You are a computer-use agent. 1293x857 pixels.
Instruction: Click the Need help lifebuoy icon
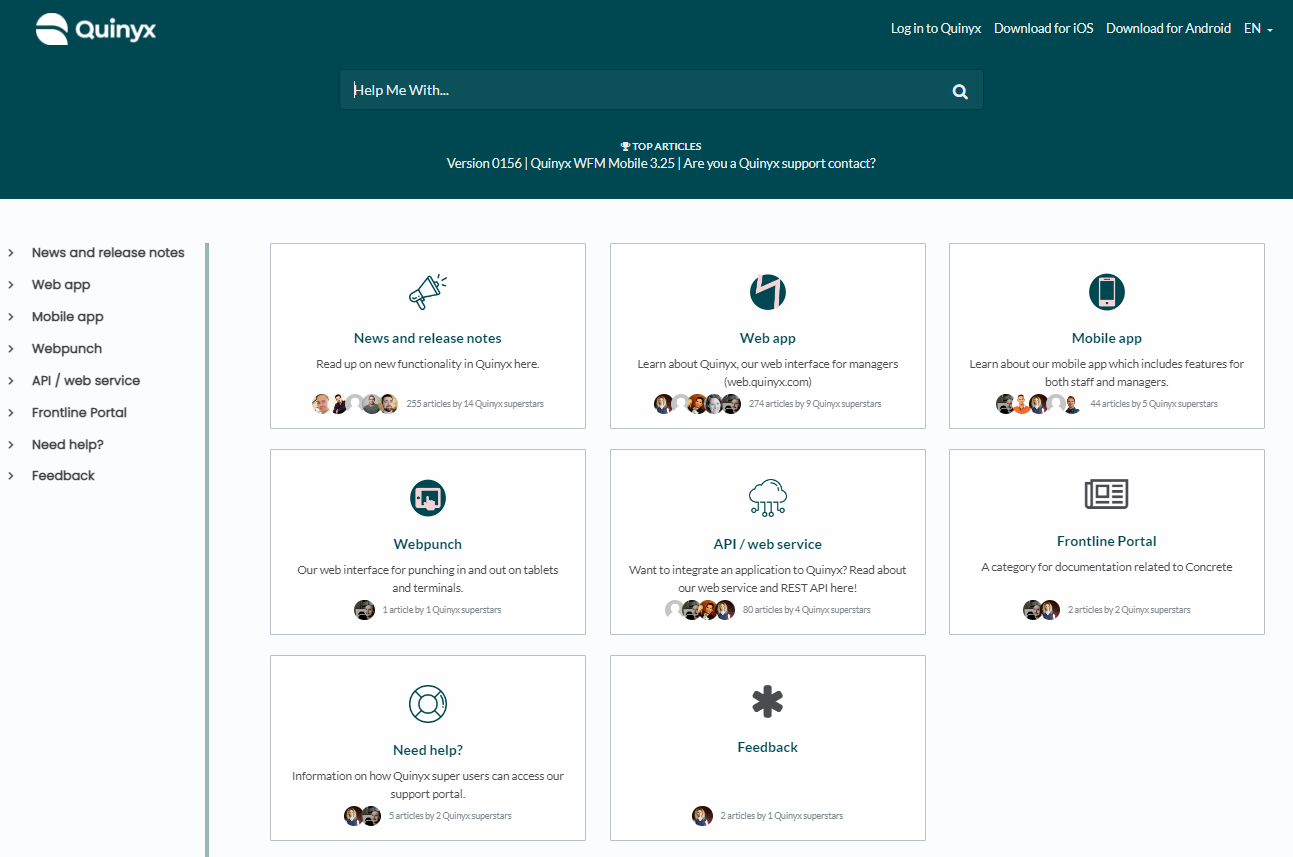428,704
